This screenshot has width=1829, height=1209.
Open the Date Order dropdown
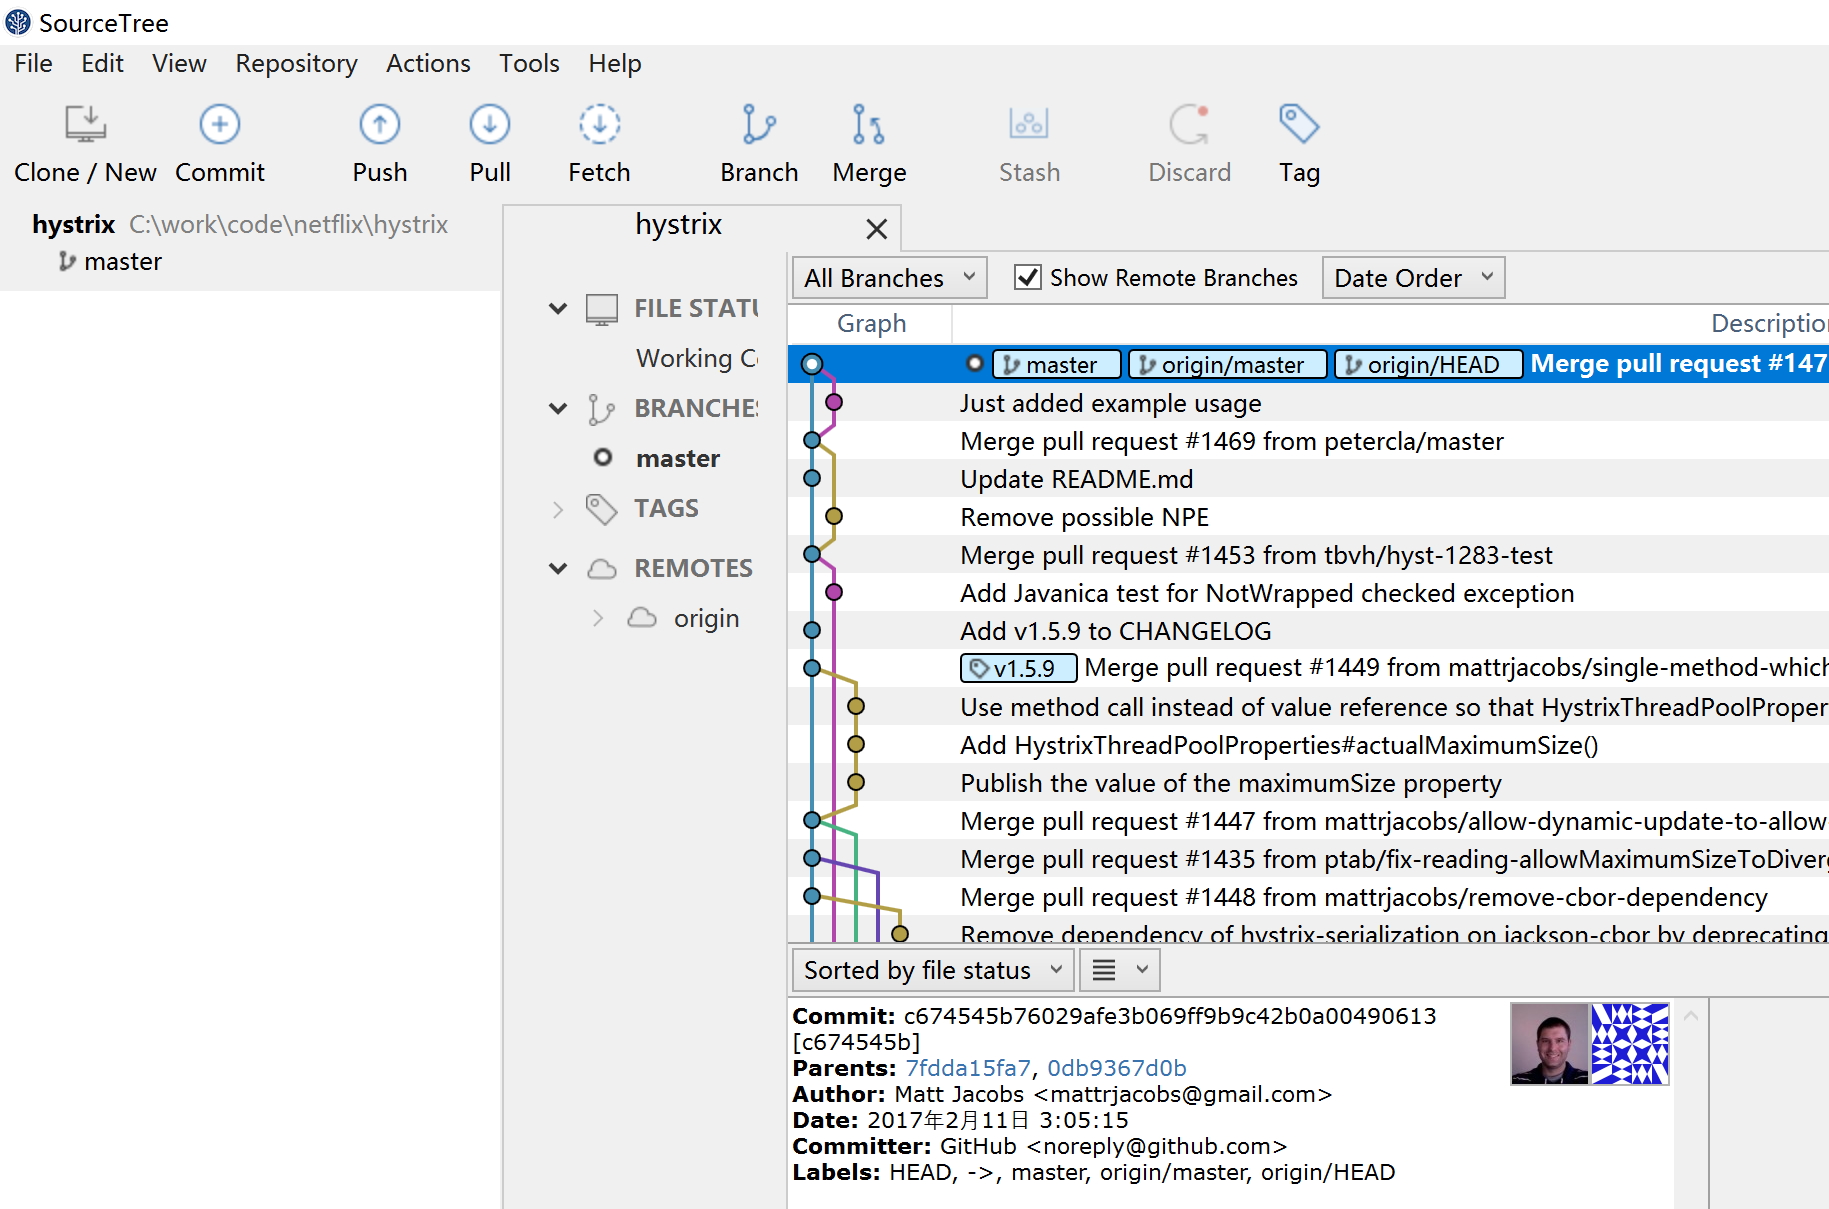(x=1412, y=278)
